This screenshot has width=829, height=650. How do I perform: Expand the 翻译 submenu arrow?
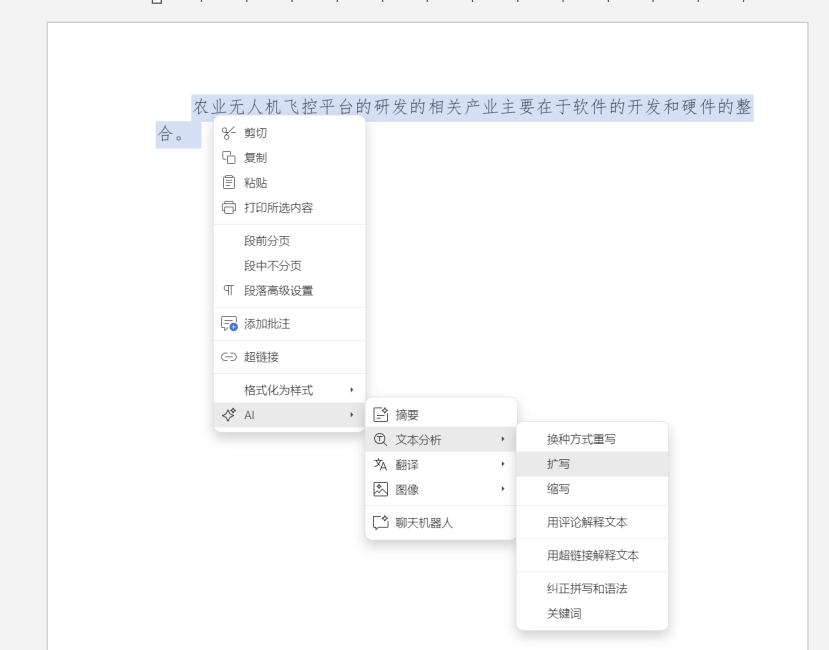click(x=503, y=464)
